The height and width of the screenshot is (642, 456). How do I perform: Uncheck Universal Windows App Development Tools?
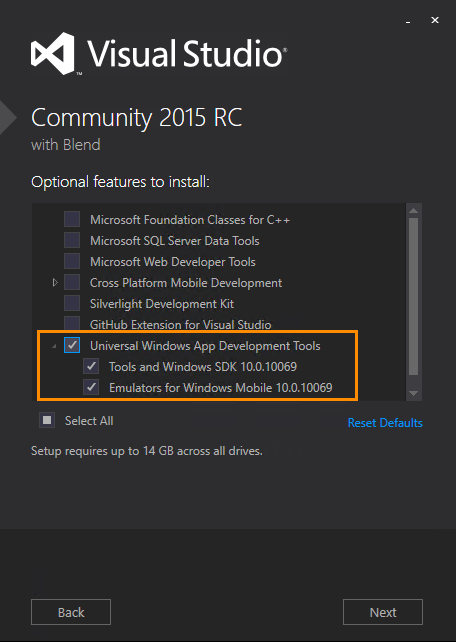click(x=72, y=346)
